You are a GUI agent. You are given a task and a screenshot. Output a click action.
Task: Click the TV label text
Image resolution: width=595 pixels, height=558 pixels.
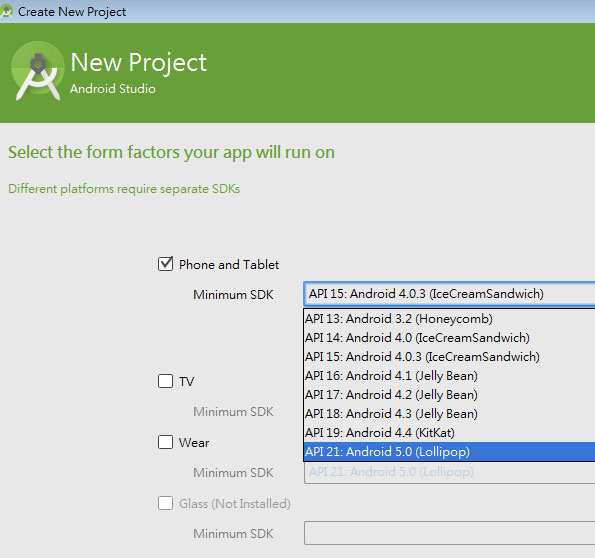click(x=186, y=381)
